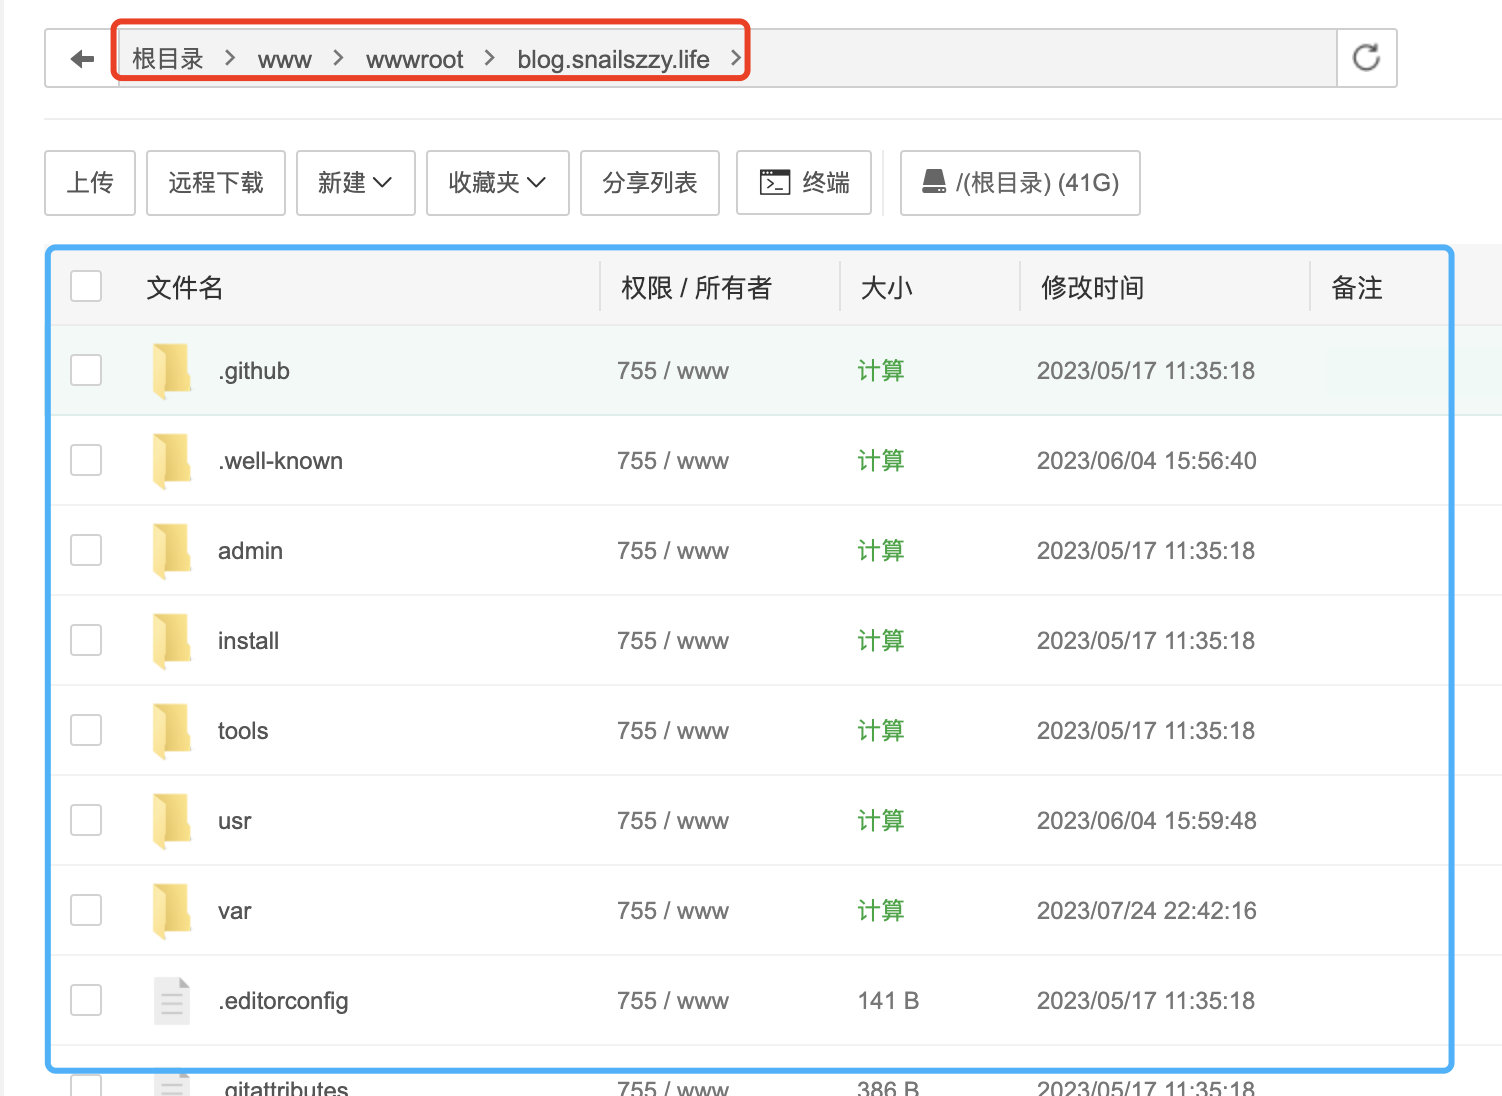Sort by 修改时间 column header
Viewport: 1502px width, 1096px height.
1092,288
